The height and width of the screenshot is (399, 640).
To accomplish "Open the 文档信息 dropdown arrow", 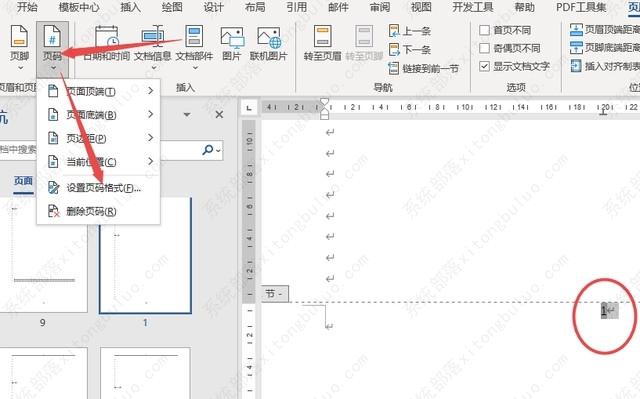I will 153,68.
